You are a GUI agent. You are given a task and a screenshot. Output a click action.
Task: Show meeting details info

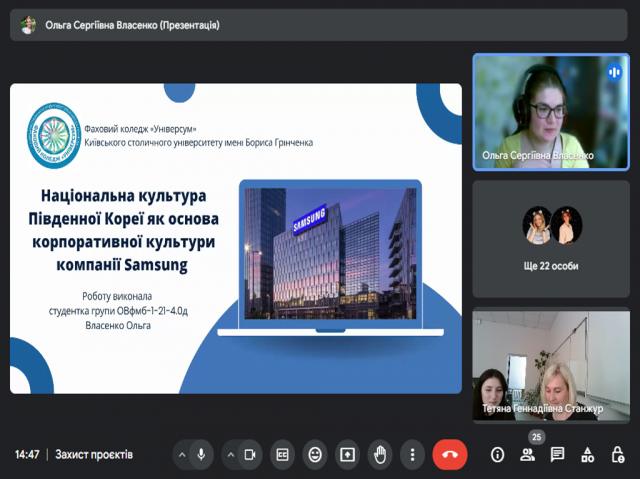pos(497,455)
